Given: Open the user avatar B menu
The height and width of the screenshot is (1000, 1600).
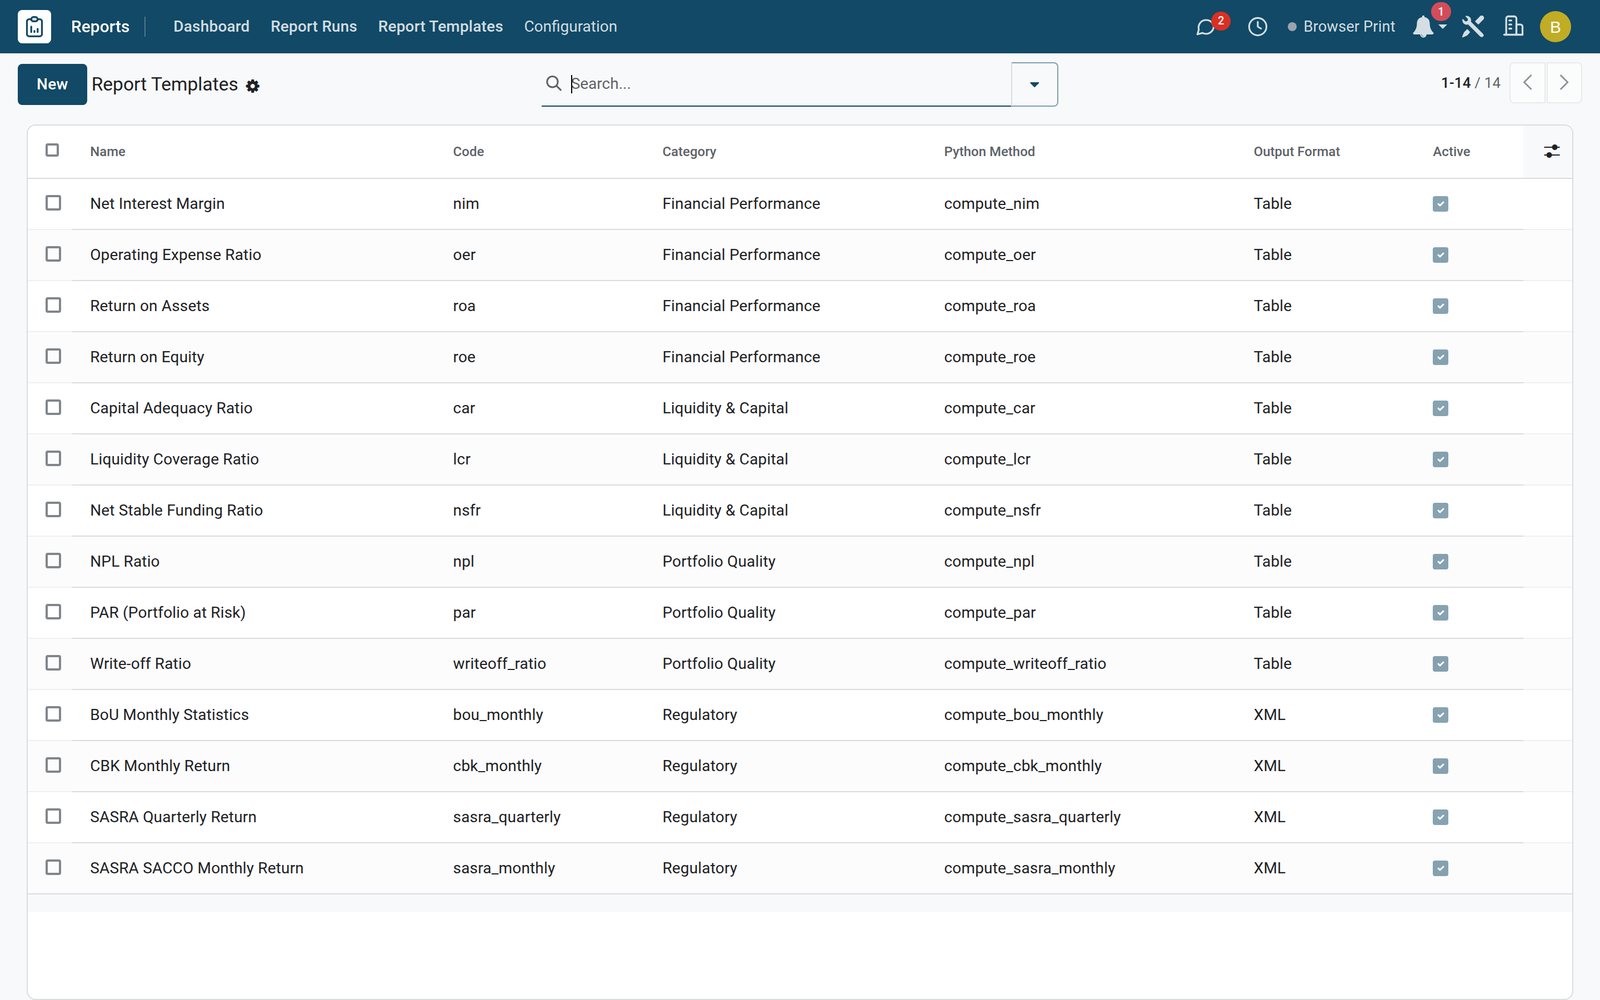Looking at the screenshot, I should click(1555, 27).
